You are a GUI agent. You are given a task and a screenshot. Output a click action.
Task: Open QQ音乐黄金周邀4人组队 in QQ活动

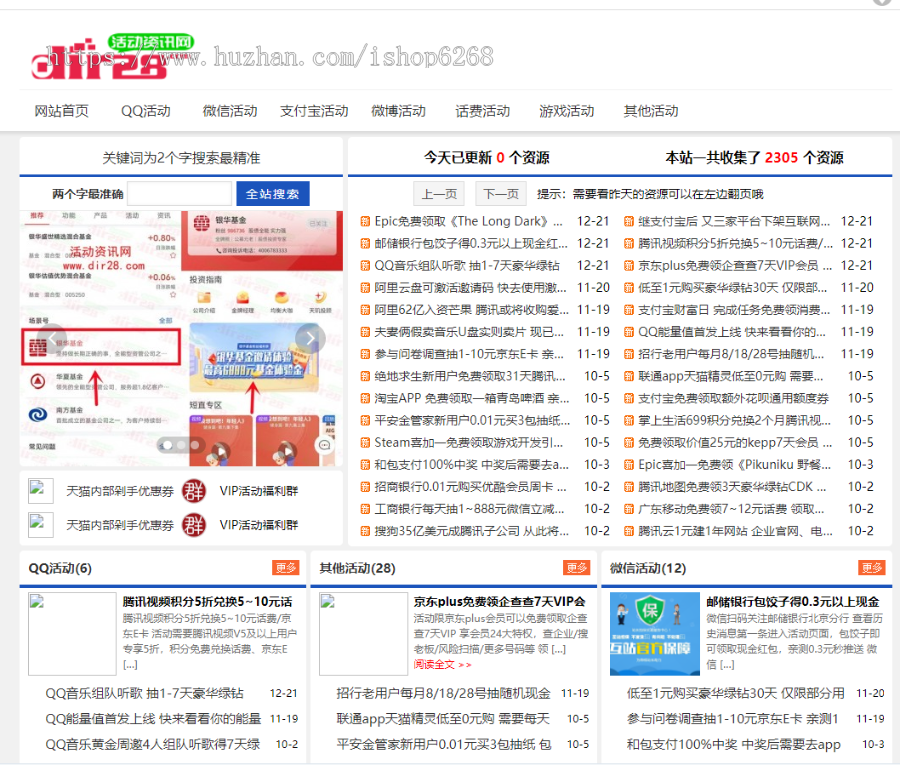[153, 745]
